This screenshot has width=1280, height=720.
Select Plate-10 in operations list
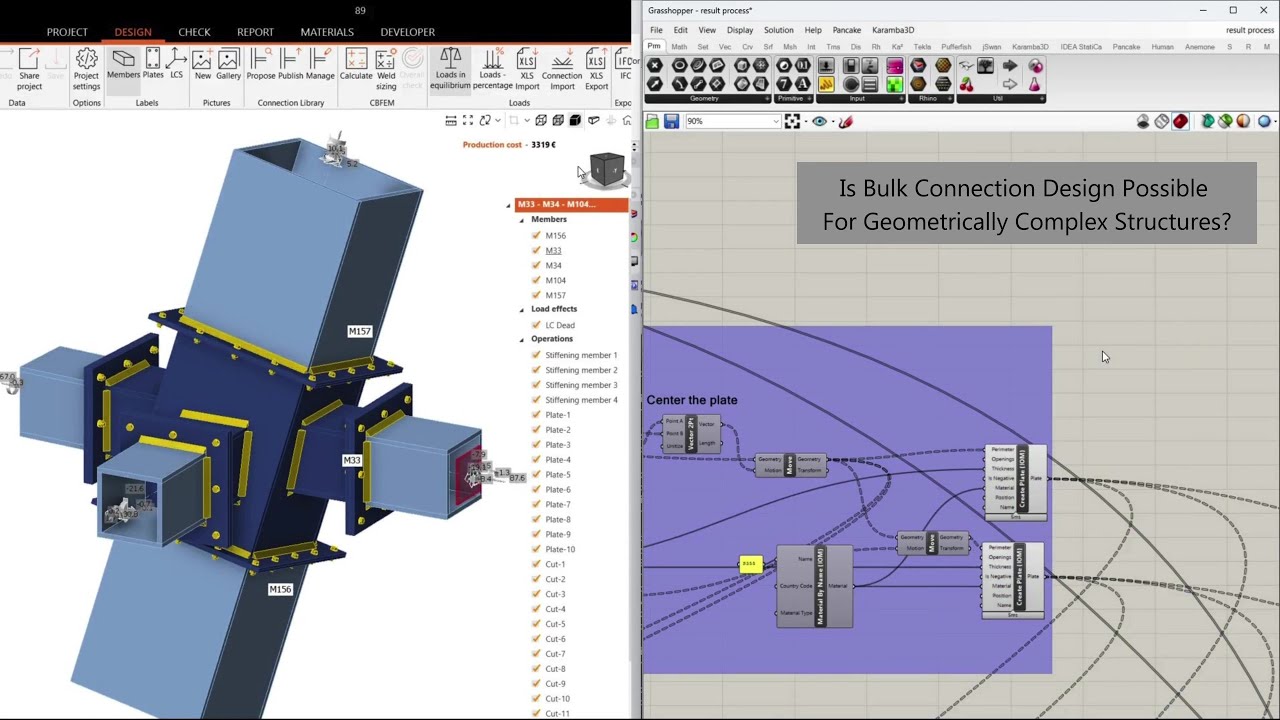point(560,550)
